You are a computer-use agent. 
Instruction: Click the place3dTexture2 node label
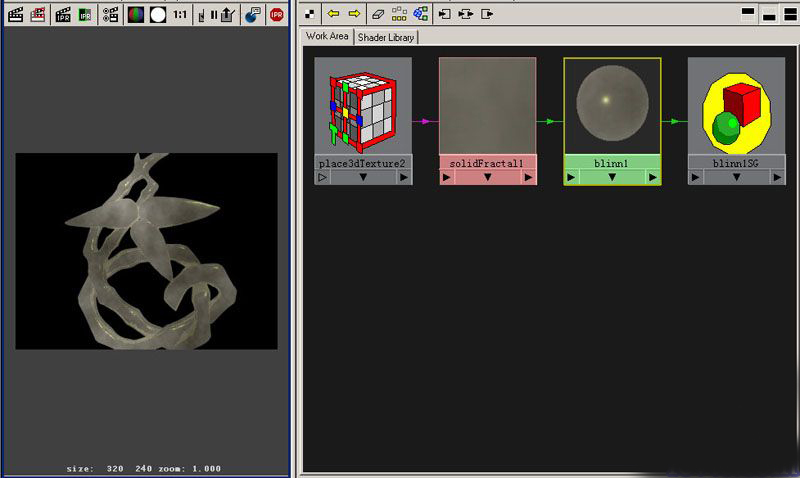363,163
